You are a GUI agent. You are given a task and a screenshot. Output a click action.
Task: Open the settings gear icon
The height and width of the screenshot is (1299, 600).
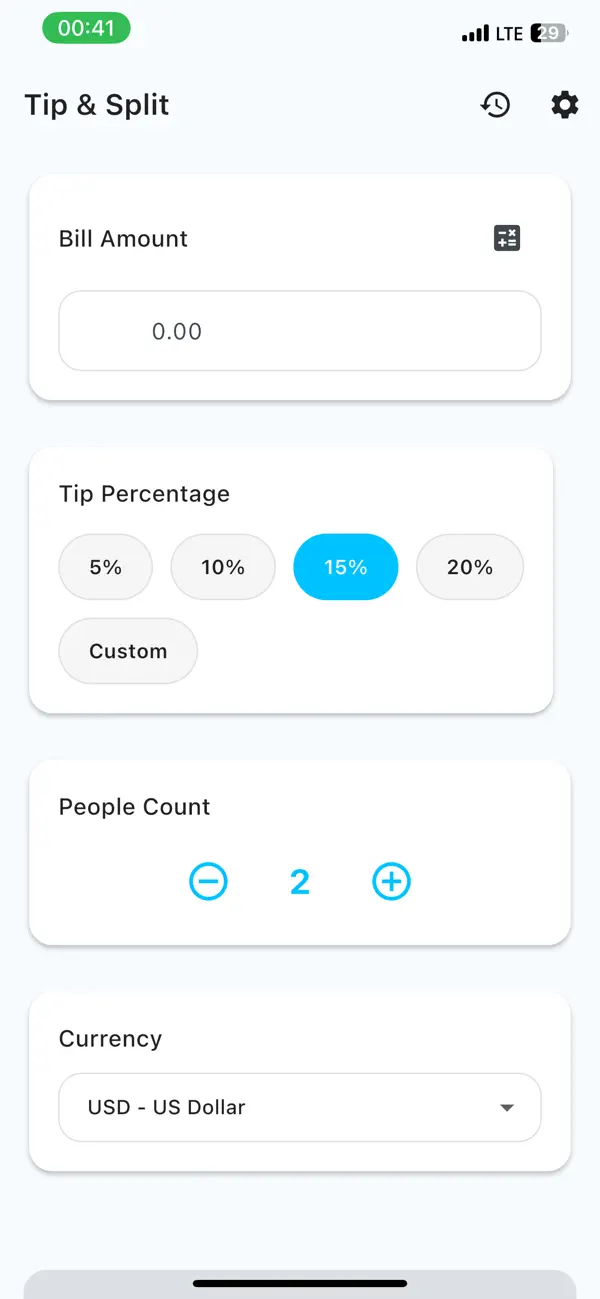564,104
